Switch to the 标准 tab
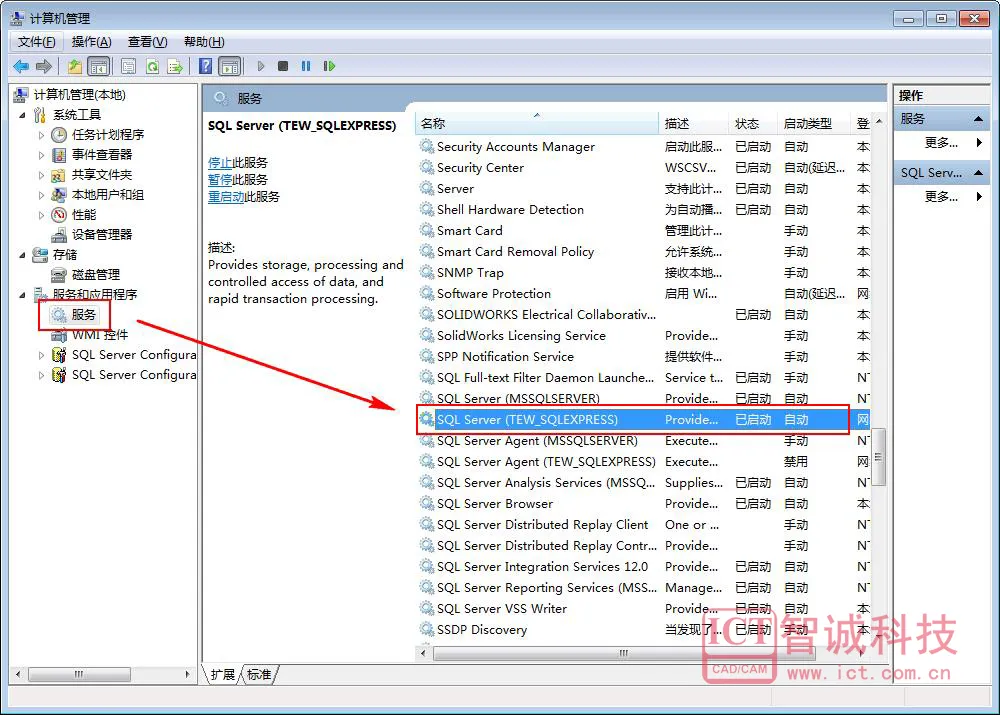 pos(259,674)
